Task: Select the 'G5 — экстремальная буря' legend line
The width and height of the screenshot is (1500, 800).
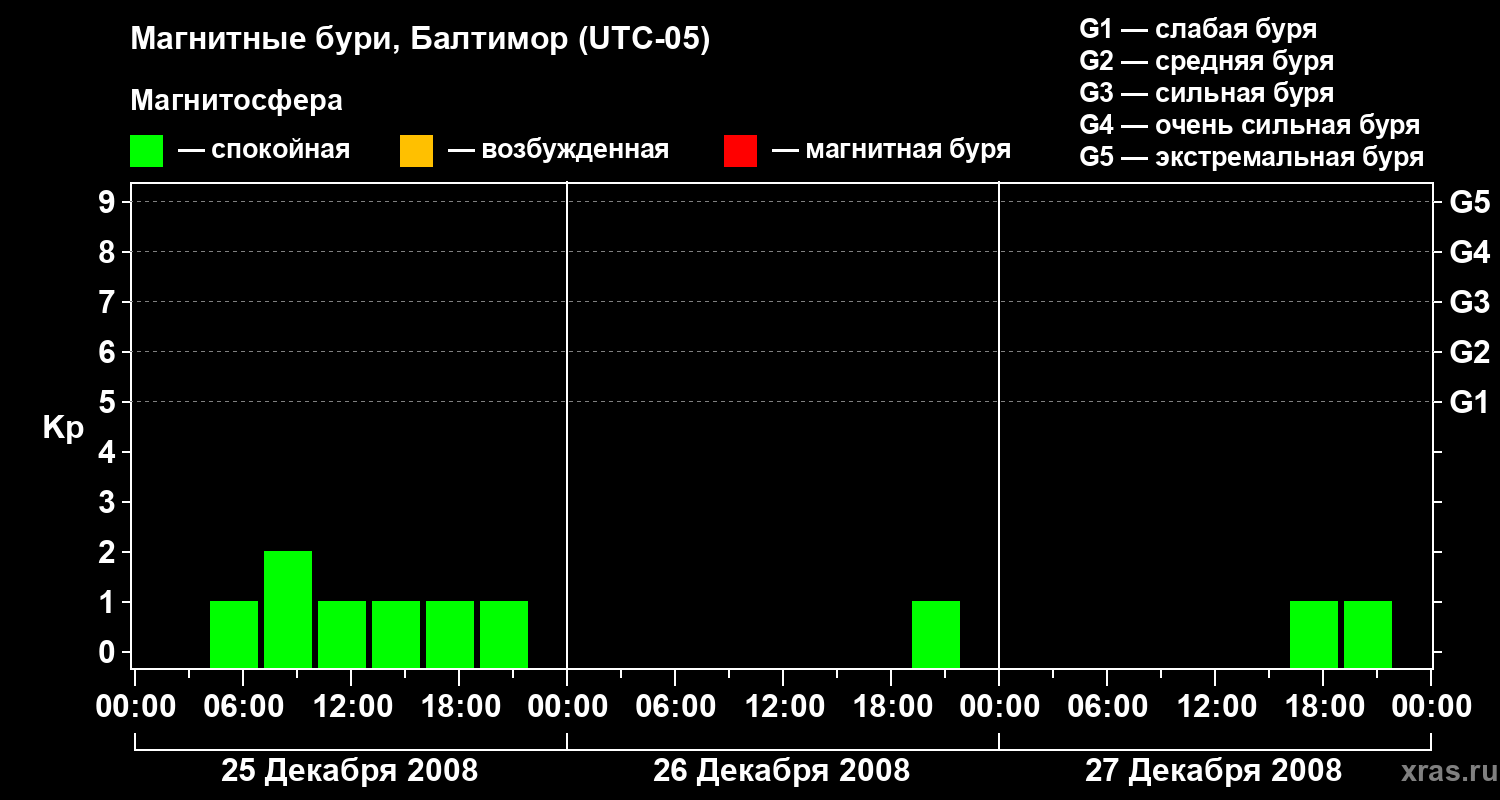Action: point(1252,157)
